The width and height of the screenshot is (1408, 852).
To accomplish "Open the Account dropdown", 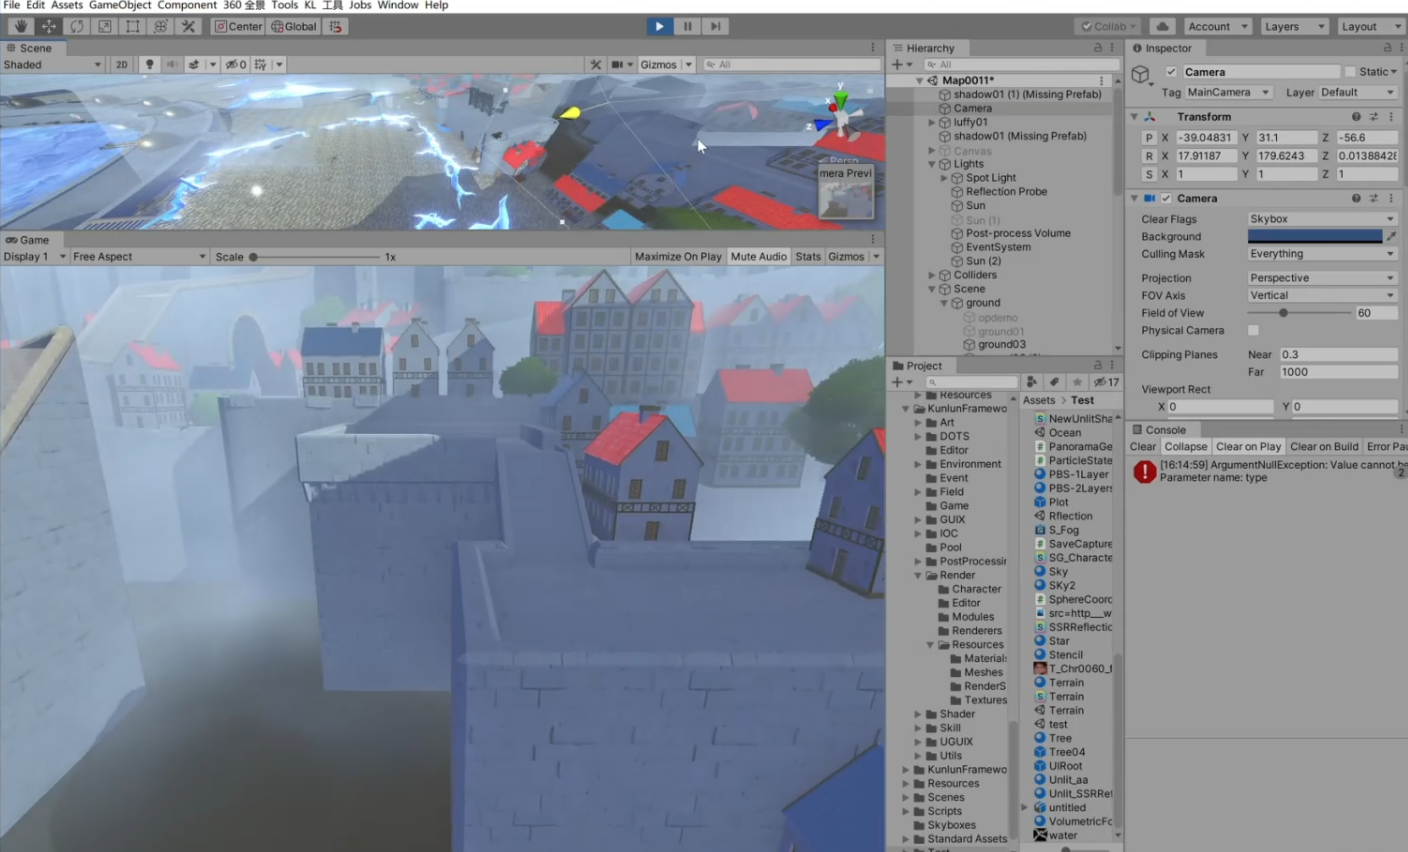I will coord(1218,26).
